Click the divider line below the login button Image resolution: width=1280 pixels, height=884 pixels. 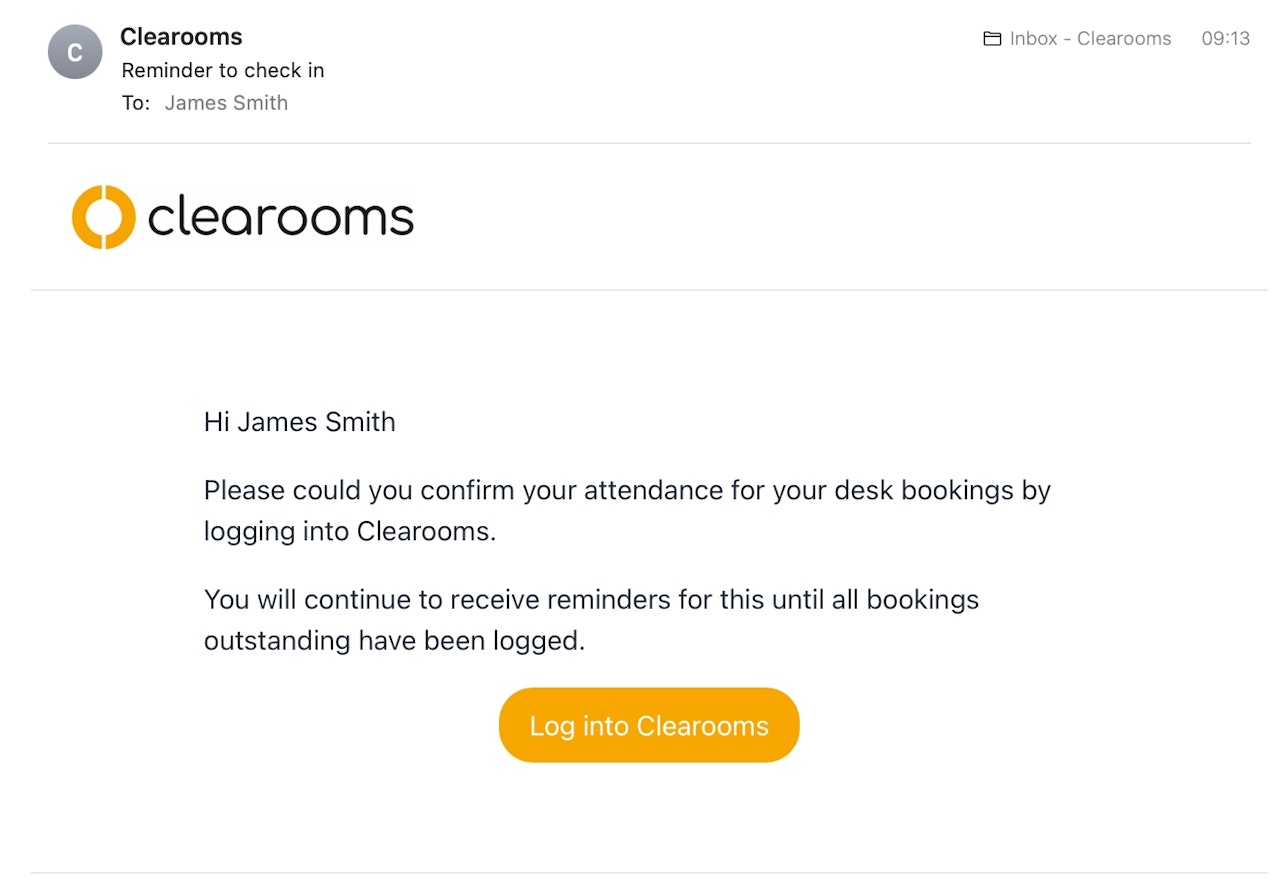pyautogui.click(x=649, y=873)
